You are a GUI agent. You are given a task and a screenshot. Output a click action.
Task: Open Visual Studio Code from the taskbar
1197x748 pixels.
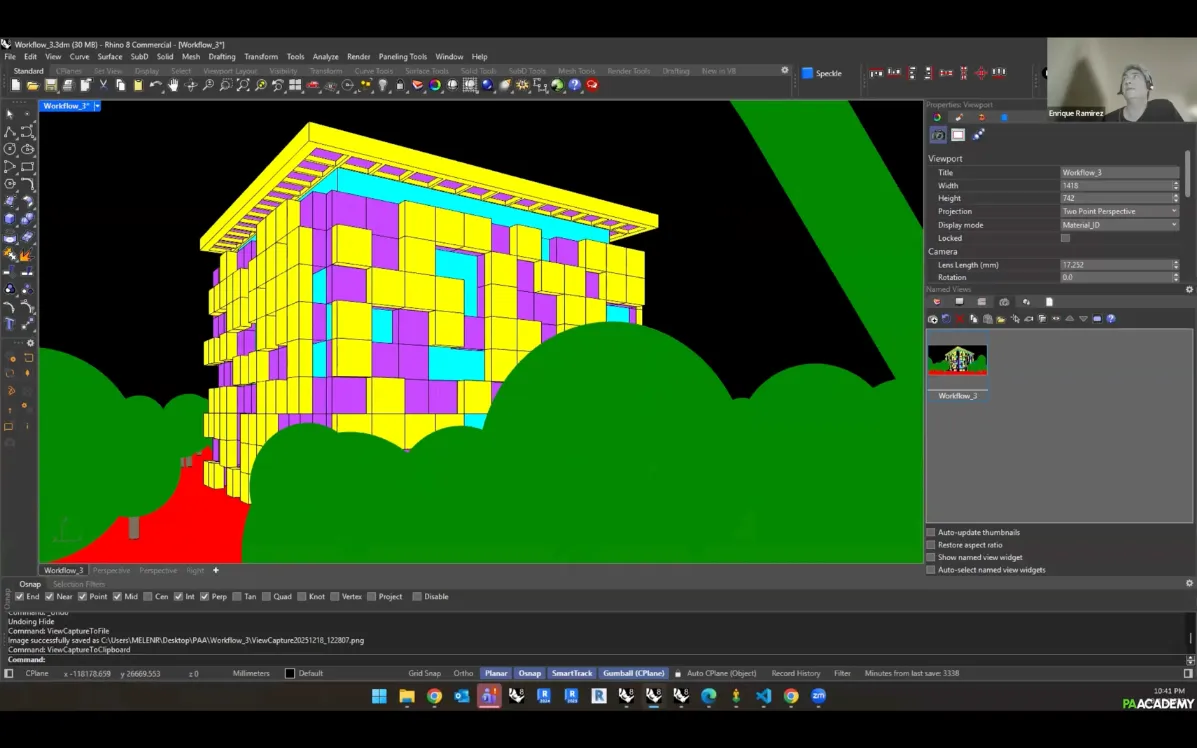763,696
